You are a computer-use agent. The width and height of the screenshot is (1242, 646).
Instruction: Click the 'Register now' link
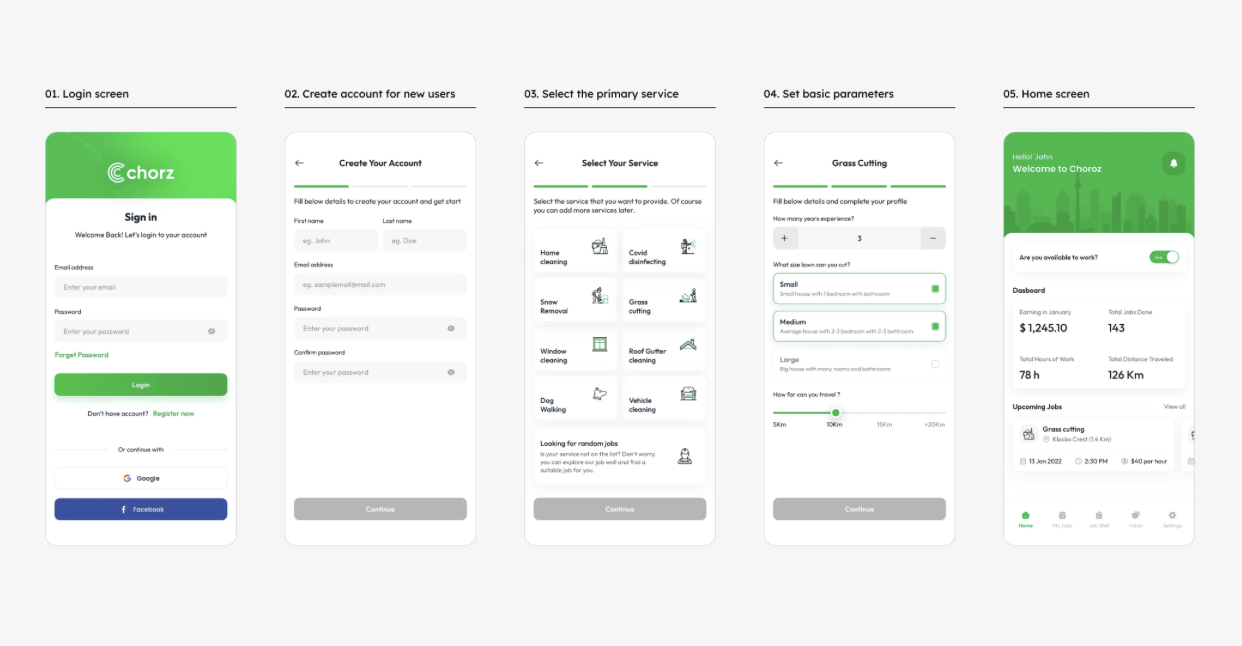coord(173,413)
